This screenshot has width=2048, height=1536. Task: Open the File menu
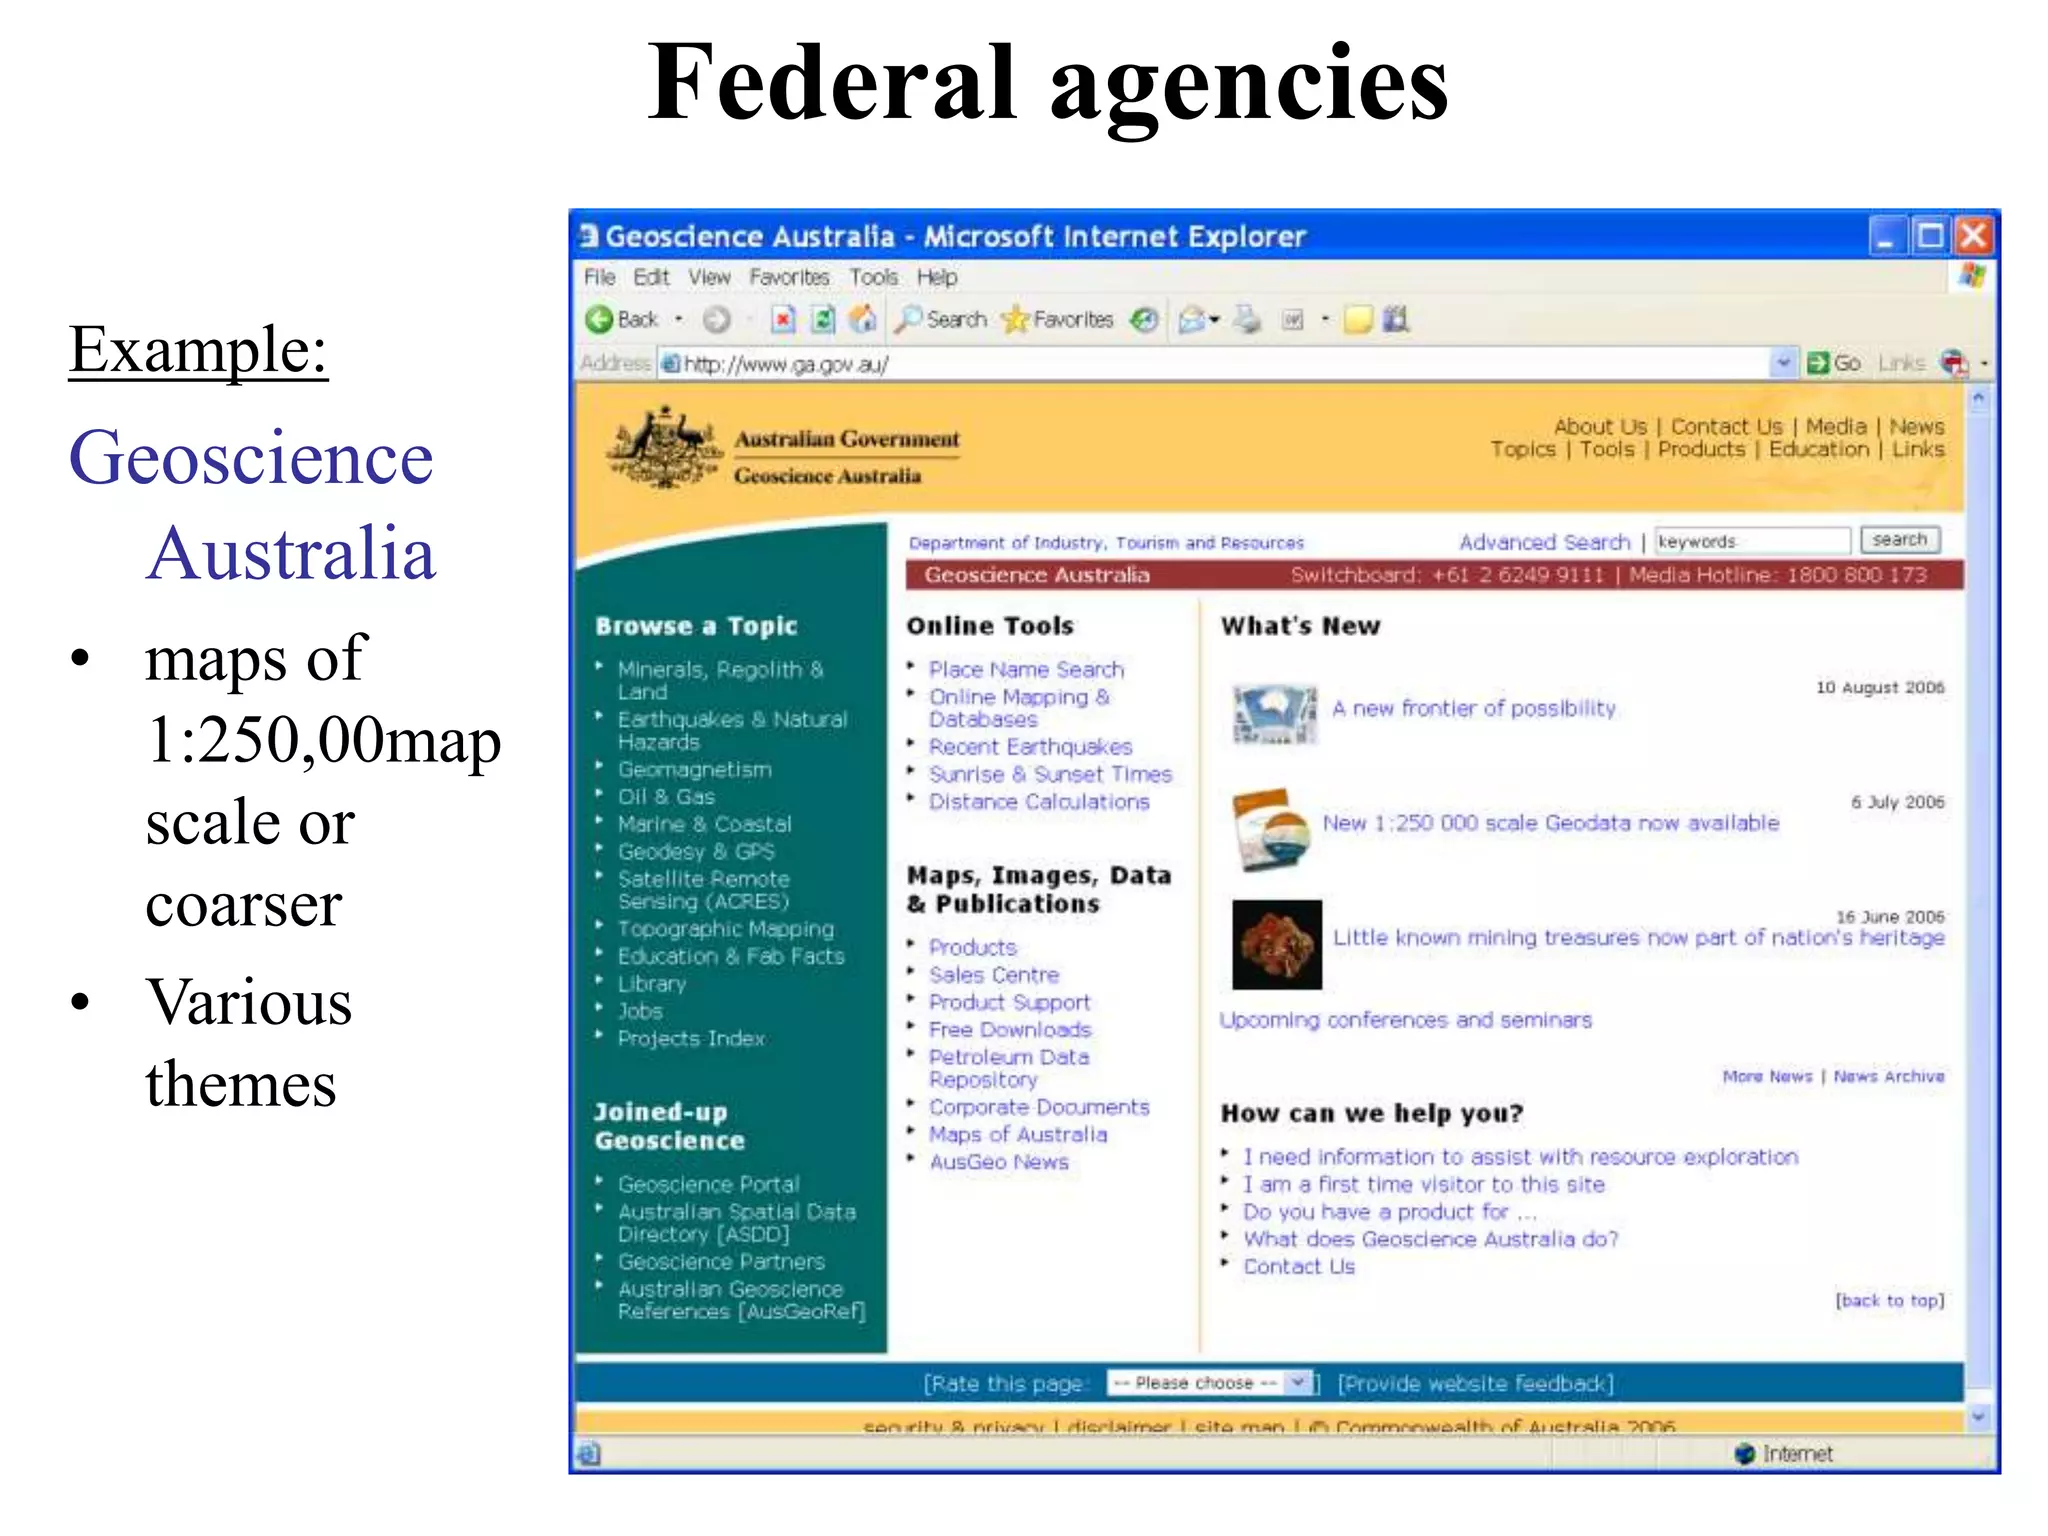[599, 277]
